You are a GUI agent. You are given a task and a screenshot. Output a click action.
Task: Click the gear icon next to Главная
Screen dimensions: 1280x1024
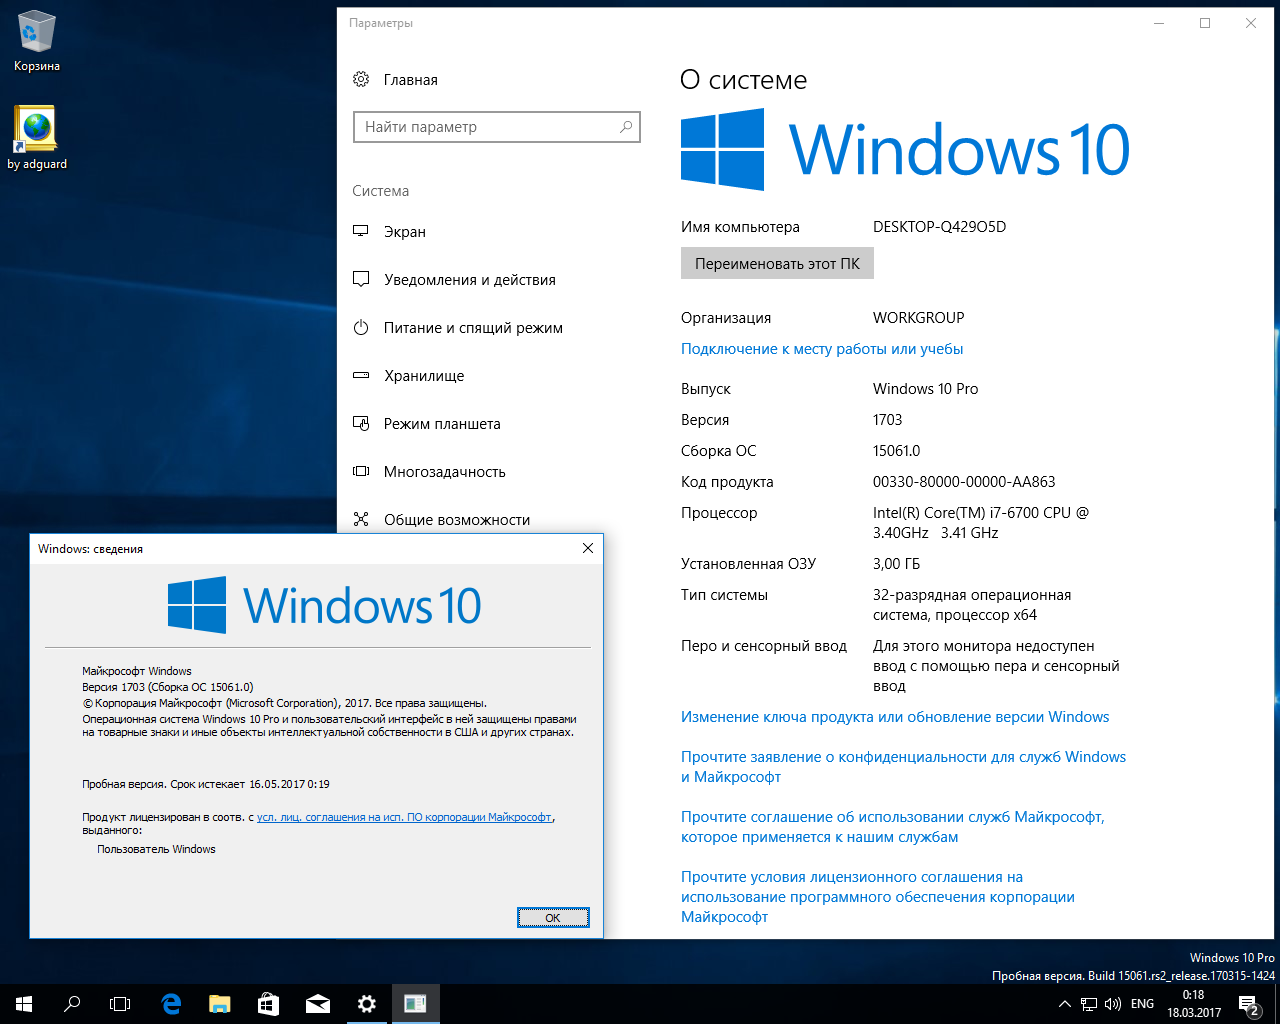point(361,79)
